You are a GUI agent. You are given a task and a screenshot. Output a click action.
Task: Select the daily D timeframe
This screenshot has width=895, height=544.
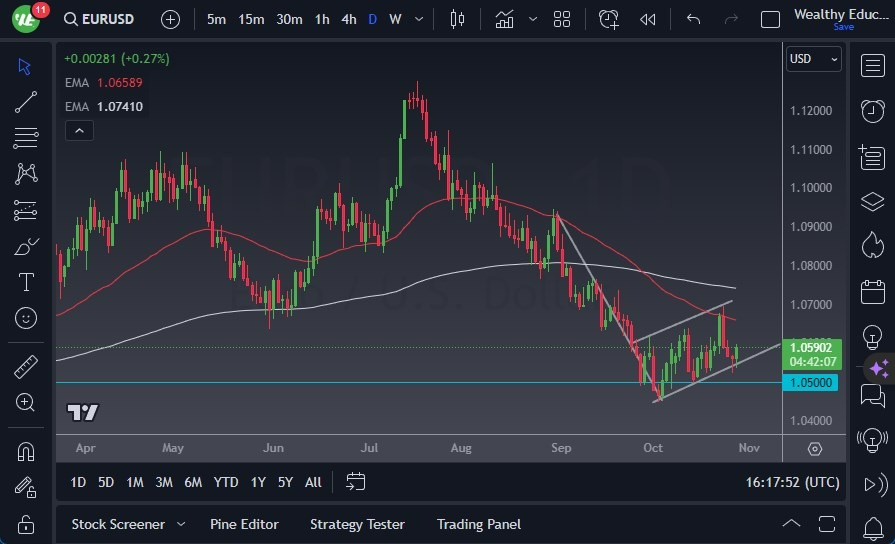coord(373,19)
